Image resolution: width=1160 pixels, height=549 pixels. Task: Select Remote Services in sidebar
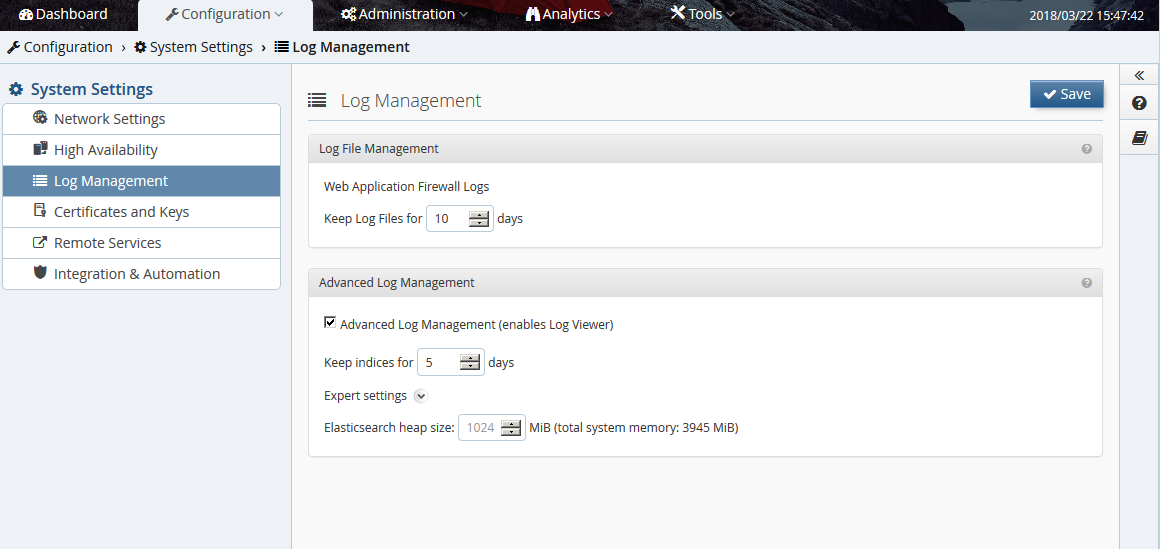[x=141, y=243]
